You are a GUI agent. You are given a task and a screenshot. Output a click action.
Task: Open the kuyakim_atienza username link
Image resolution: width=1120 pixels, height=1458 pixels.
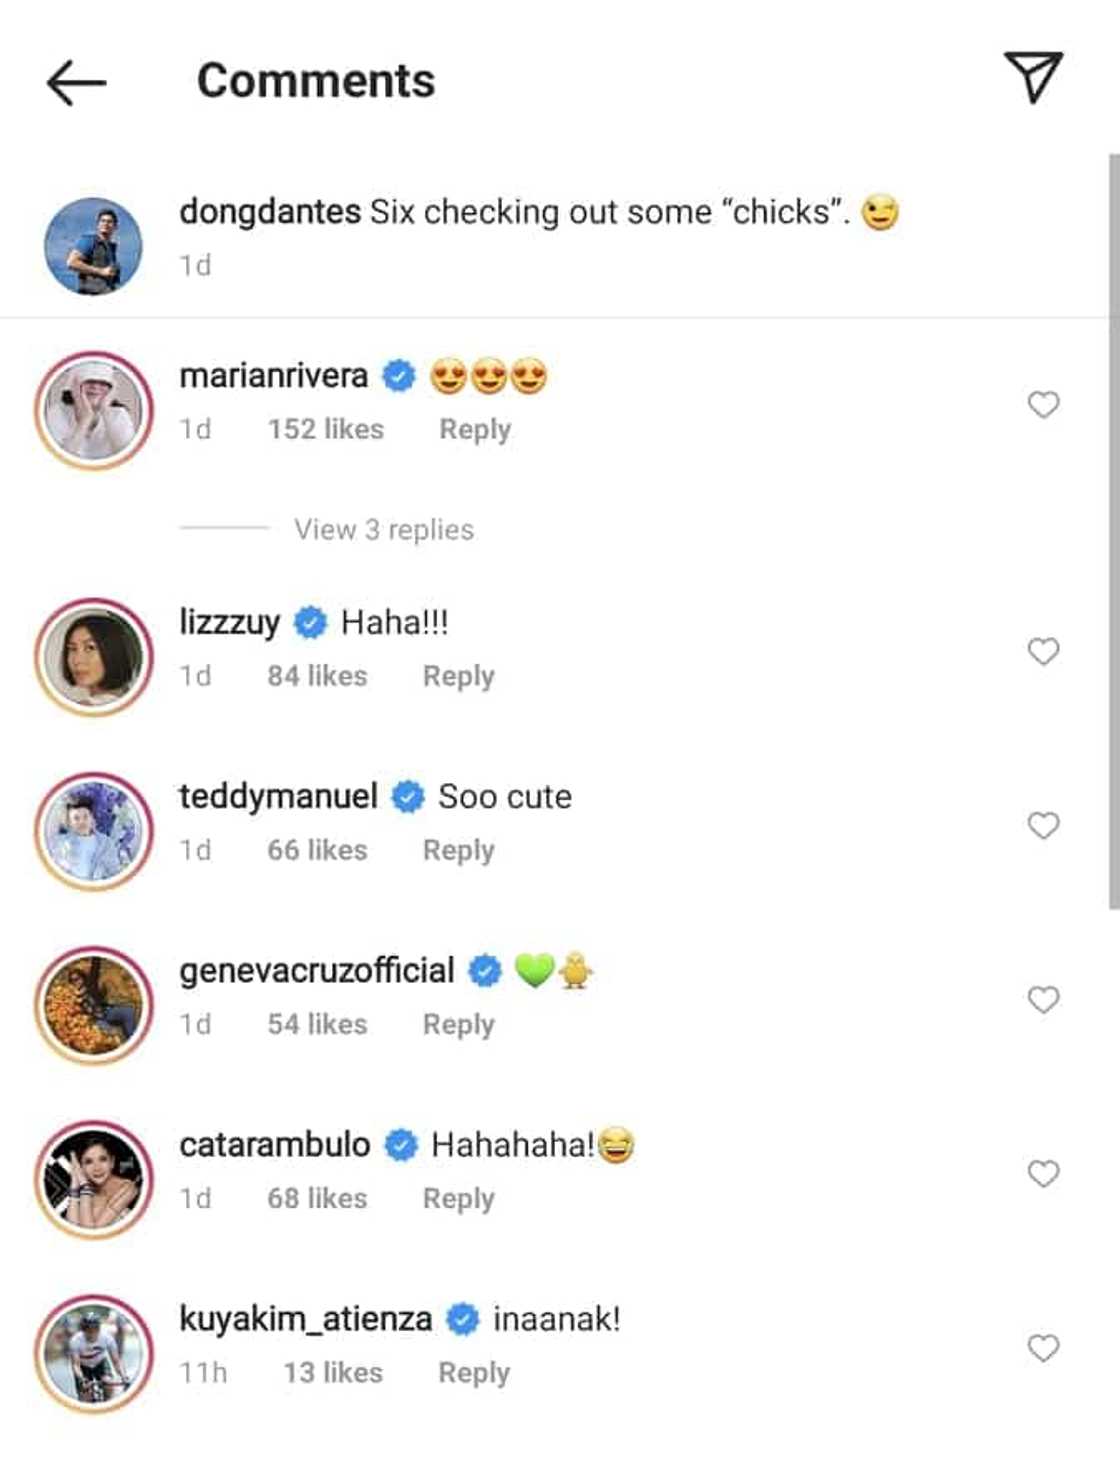pyautogui.click(x=305, y=1319)
